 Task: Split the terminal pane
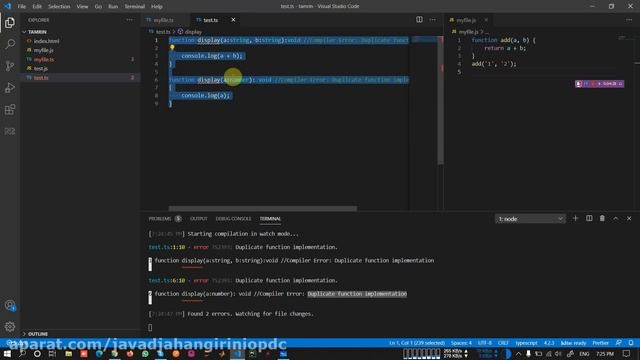[x=589, y=218]
